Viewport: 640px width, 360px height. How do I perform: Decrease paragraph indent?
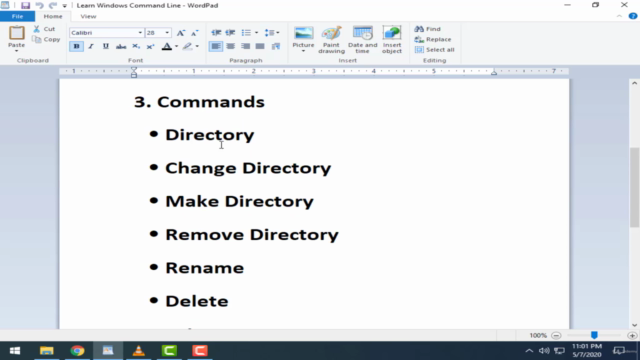pyautogui.click(x=216, y=33)
